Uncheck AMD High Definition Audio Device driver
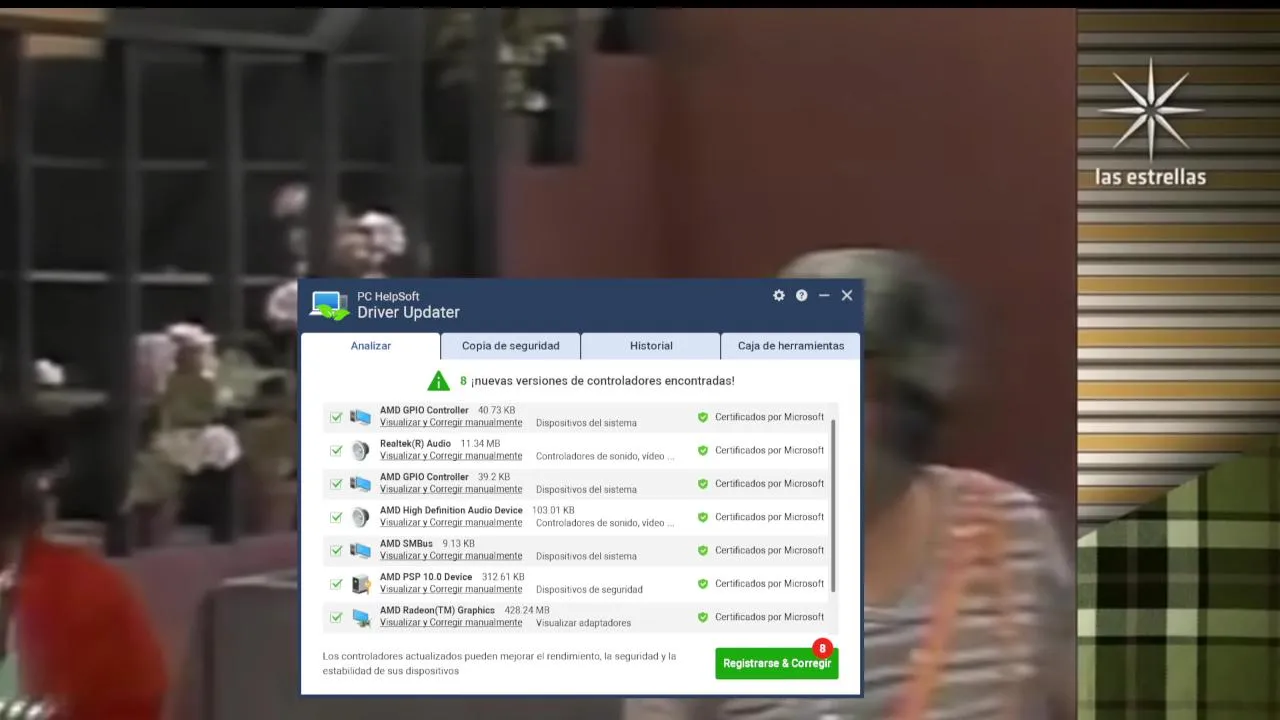 tap(336, 517)
